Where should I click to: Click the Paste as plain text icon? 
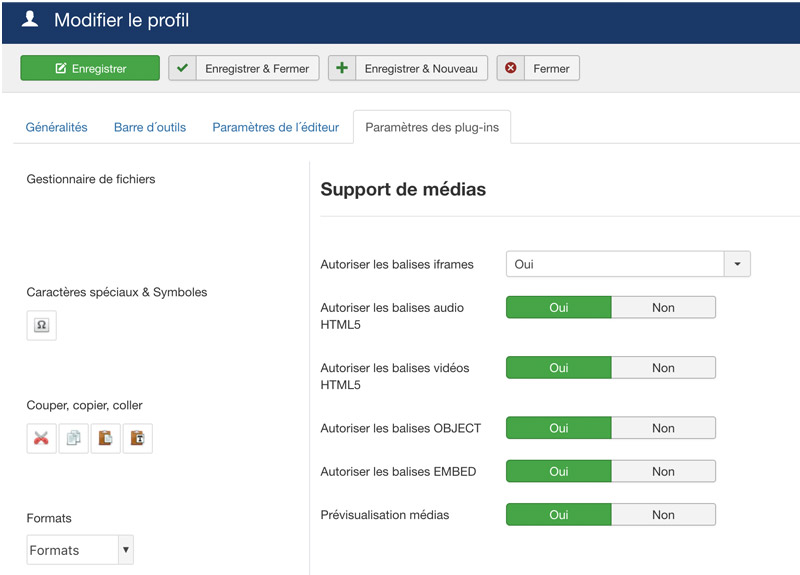pyautogui.click(x=137, y=438)
